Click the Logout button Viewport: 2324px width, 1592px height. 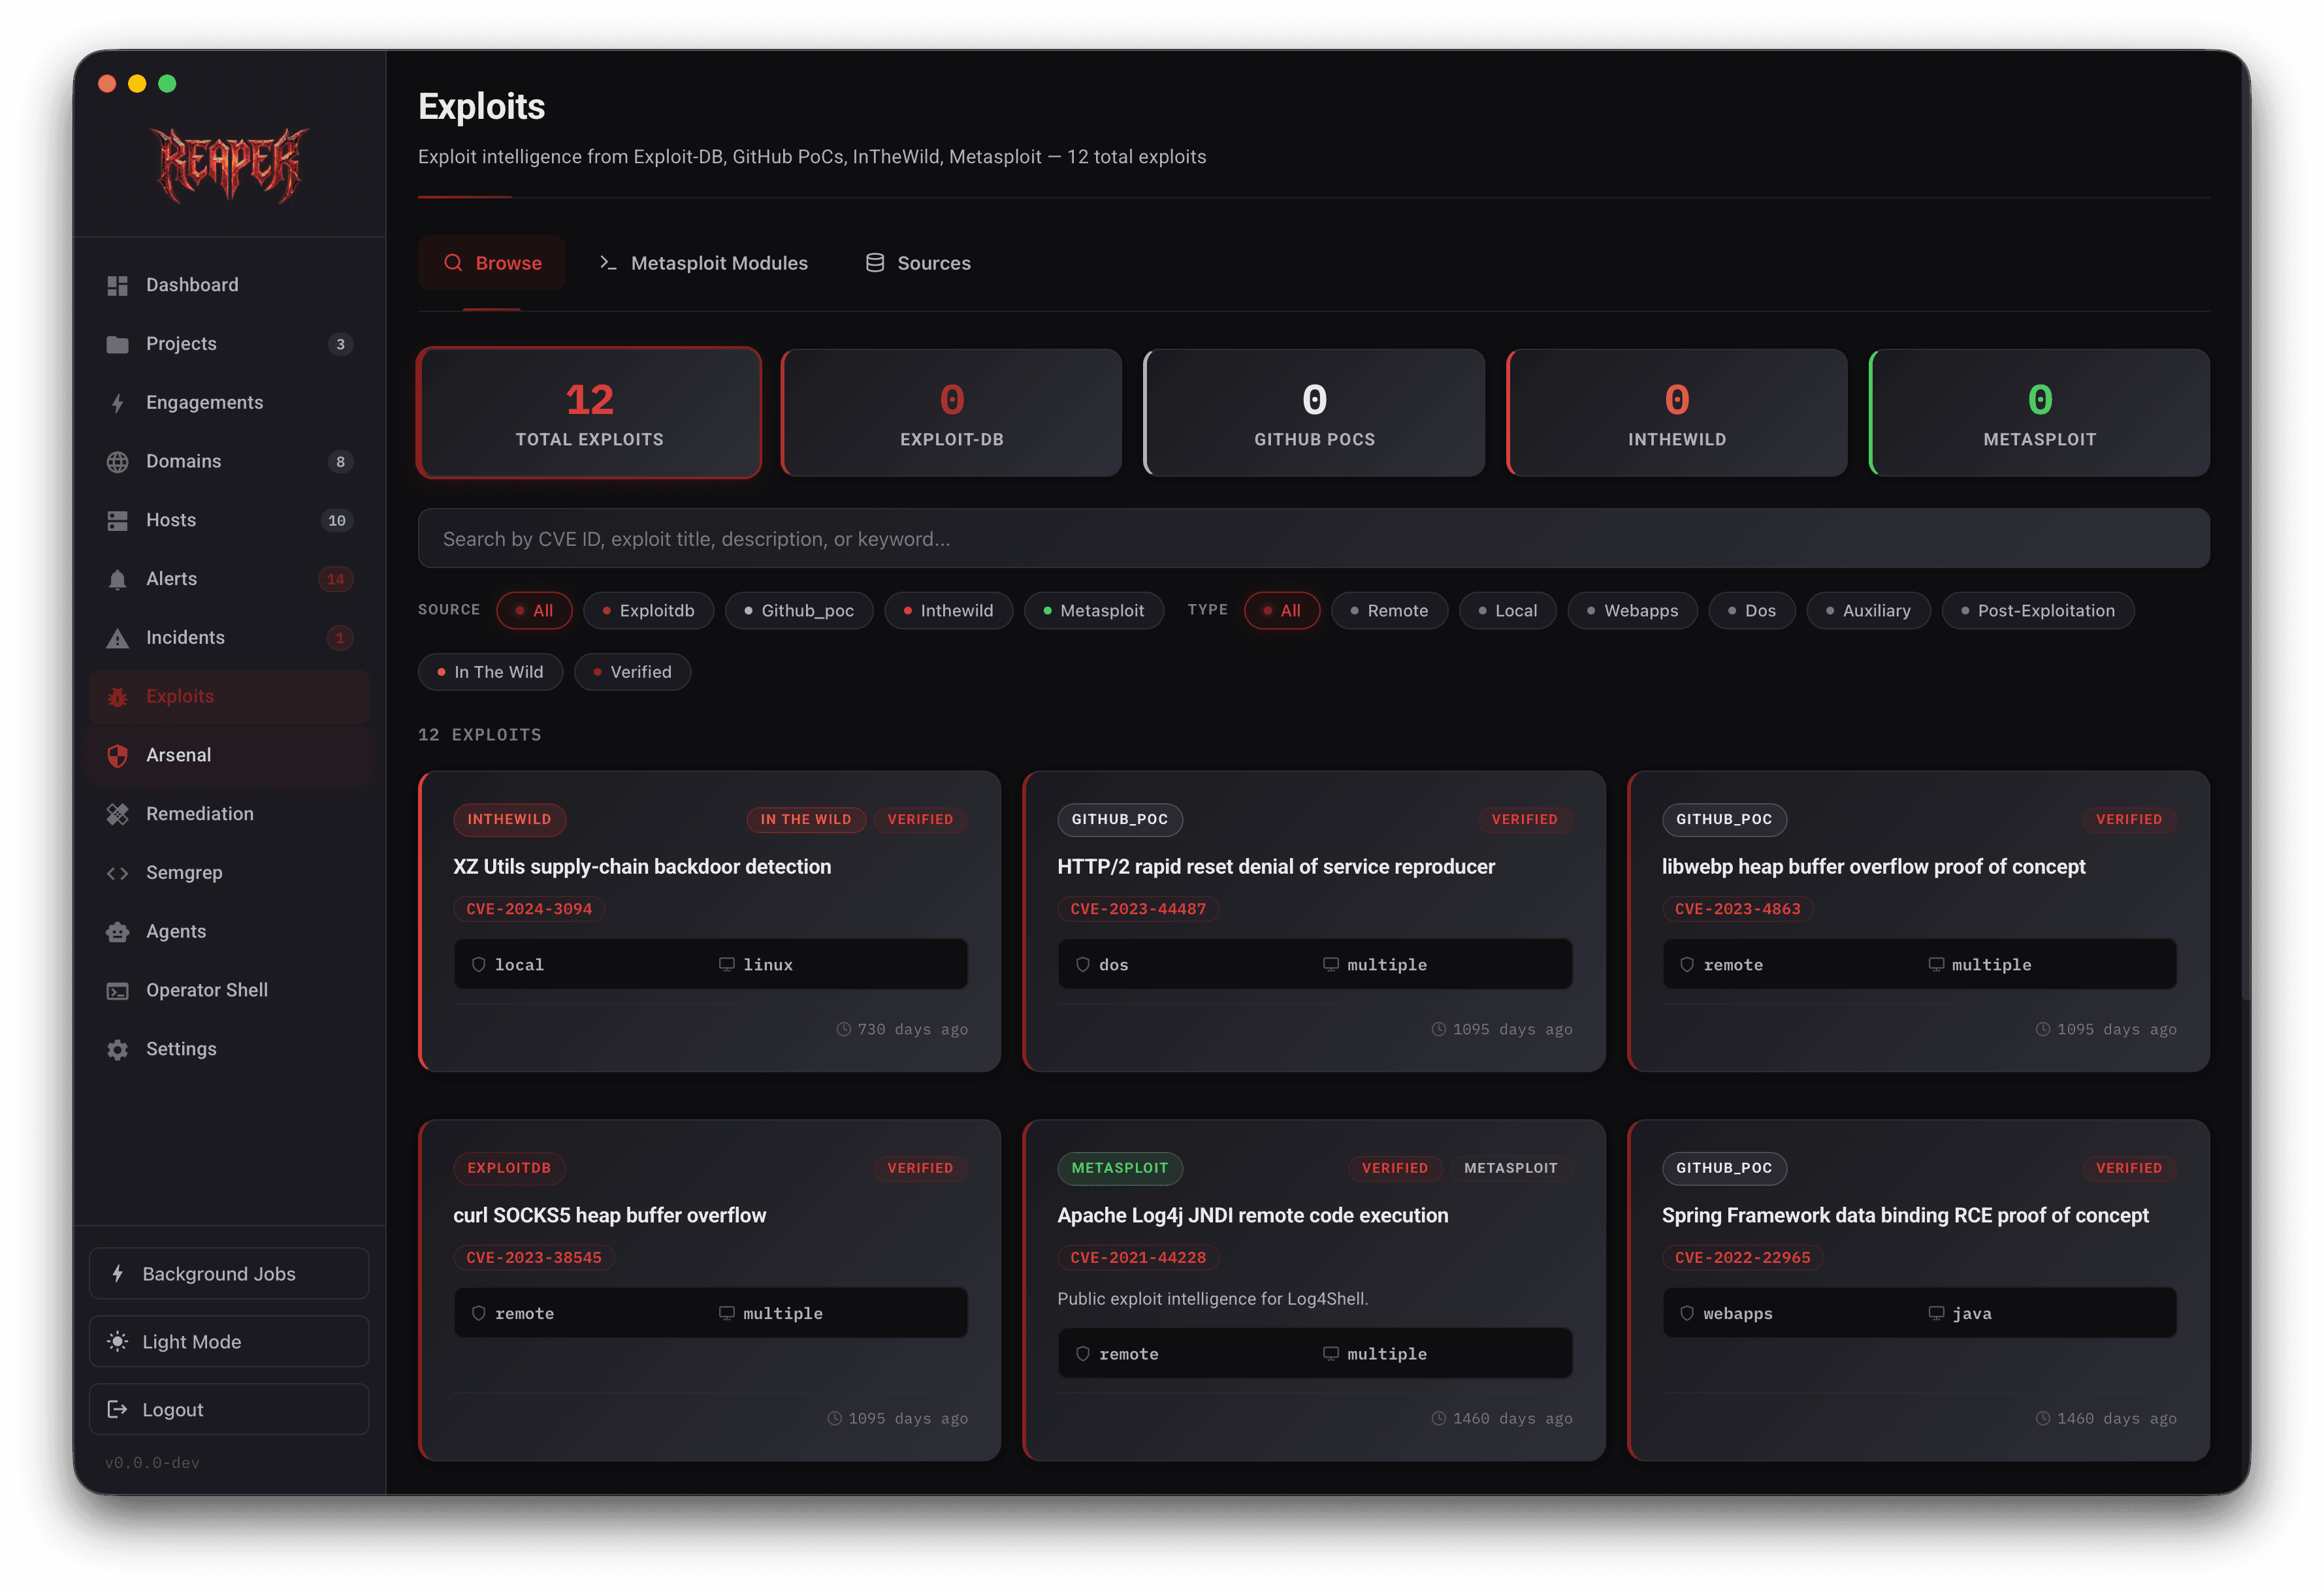[229, 1410]
